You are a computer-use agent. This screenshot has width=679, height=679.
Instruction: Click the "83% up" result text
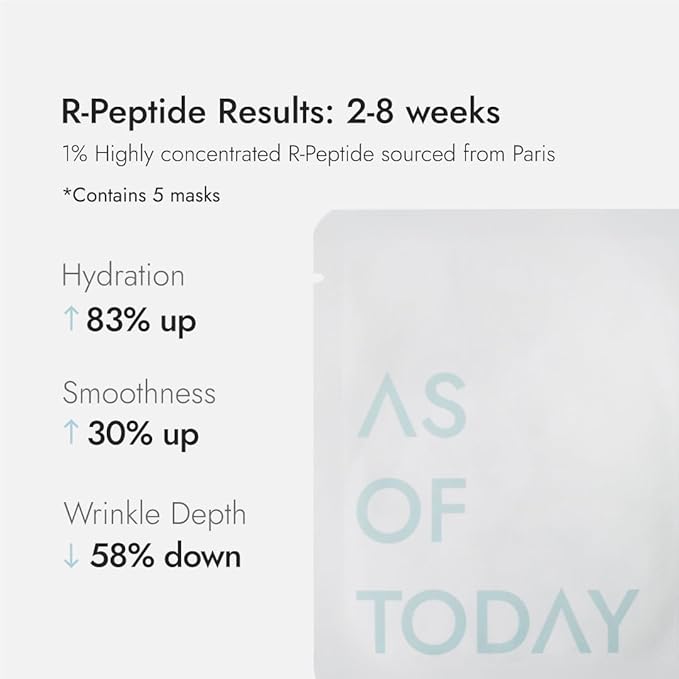[x=141, y=321]
